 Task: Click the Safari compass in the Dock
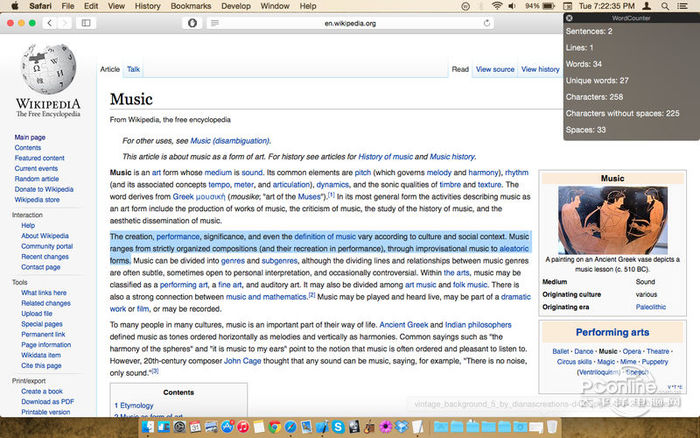coord(291,427)
